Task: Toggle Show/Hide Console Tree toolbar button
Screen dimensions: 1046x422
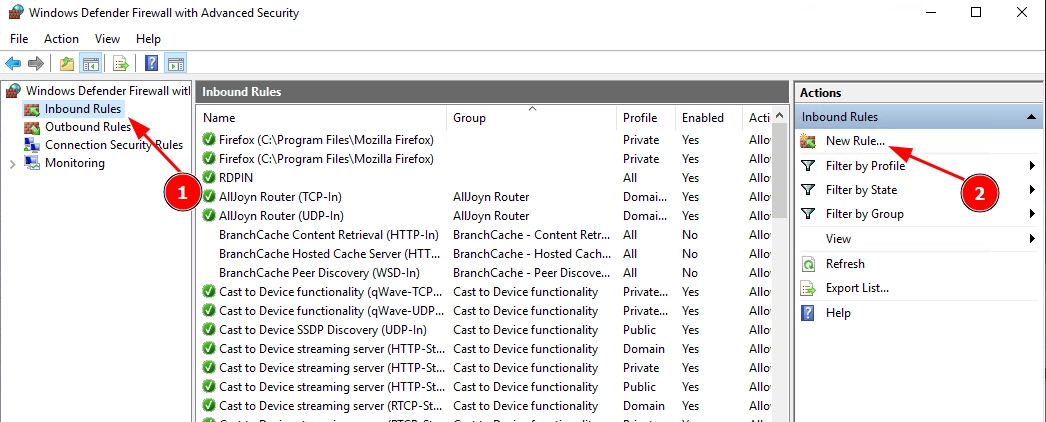Action: 91,64
